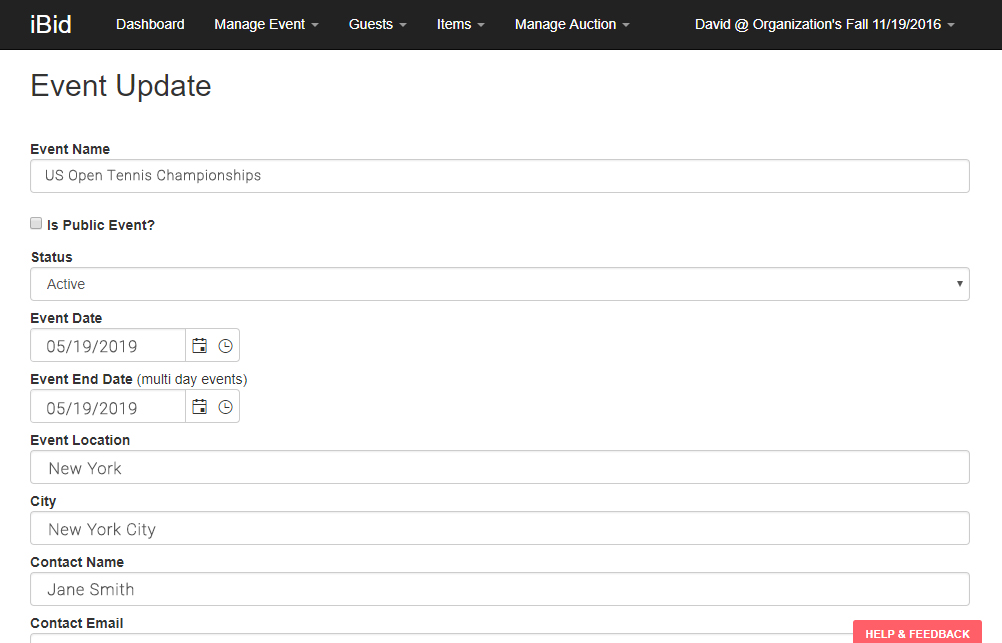Edit the Event Name field
This screenshot has height=643, width=1002.
500,175
